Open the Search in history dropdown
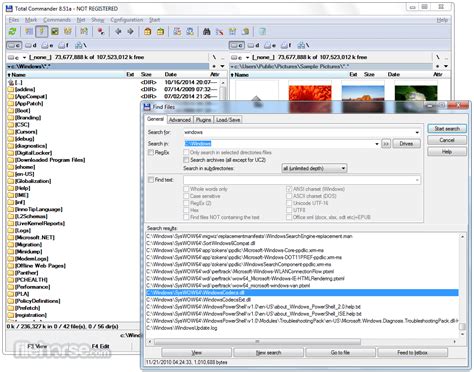474x372 pixels. [x=377, y=144]
